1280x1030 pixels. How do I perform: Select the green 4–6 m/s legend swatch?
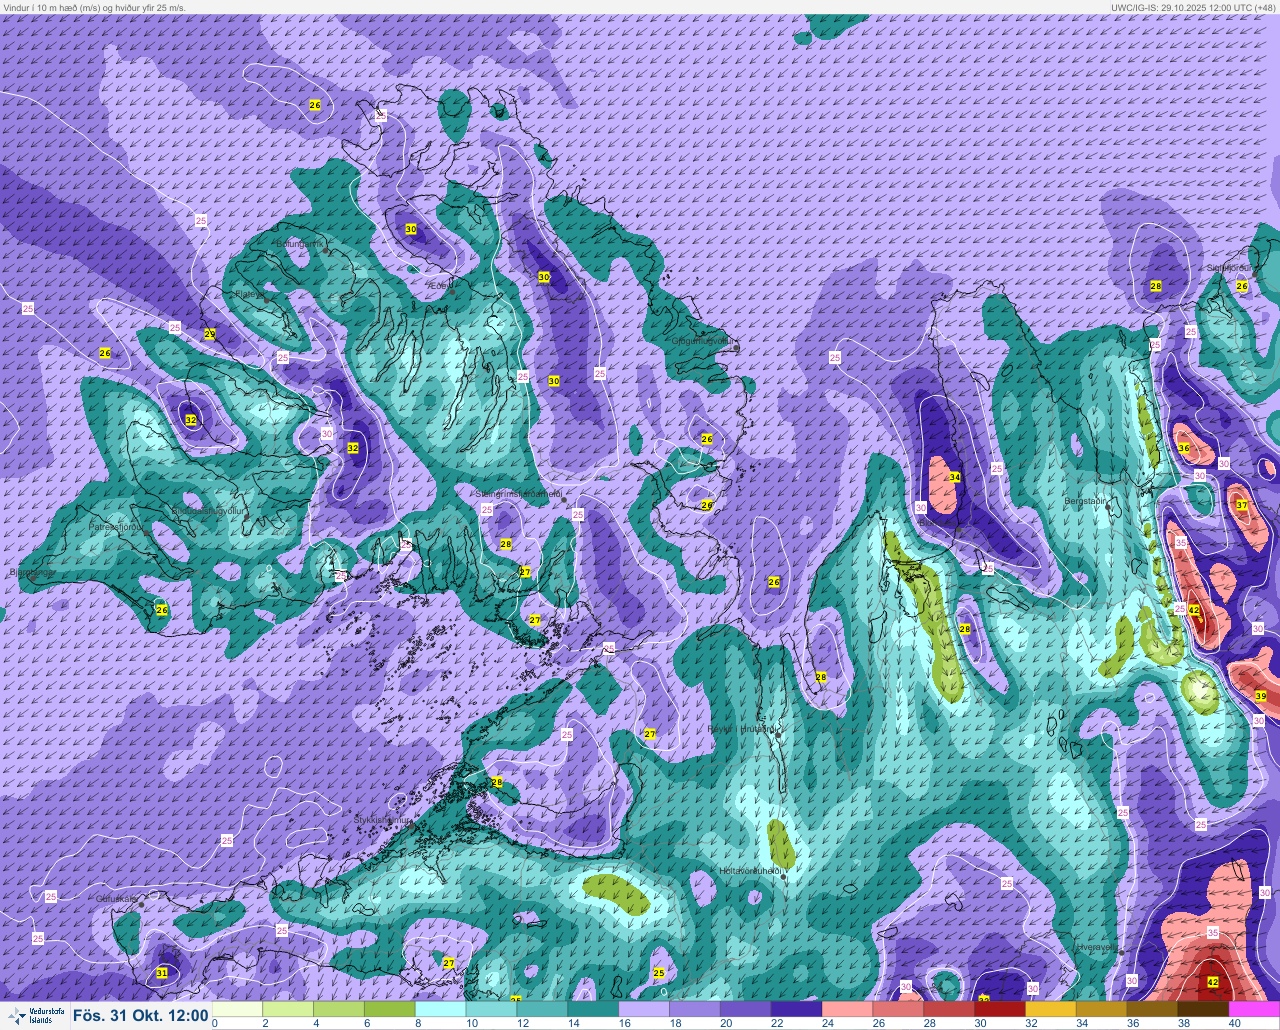pos(340,1009)
